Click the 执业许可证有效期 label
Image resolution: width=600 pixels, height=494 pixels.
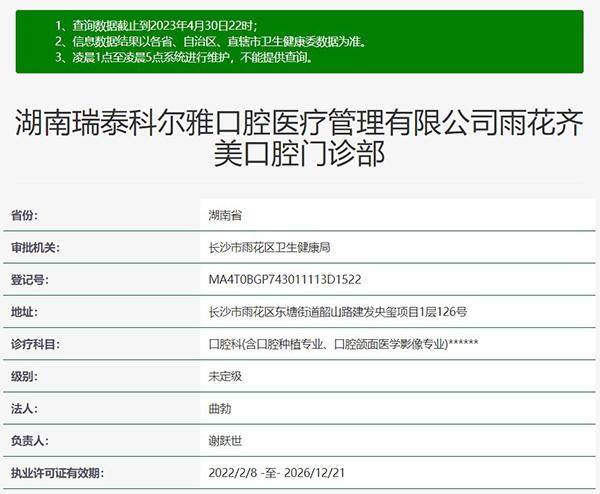click(57, 473)
